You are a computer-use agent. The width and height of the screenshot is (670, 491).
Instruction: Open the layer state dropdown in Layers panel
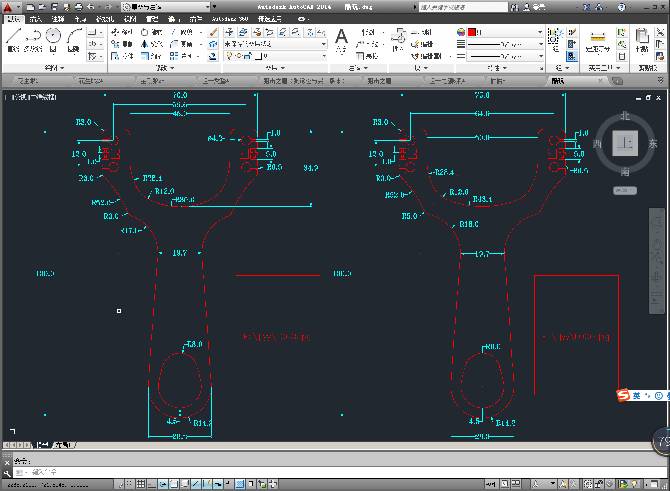[276, 44]
